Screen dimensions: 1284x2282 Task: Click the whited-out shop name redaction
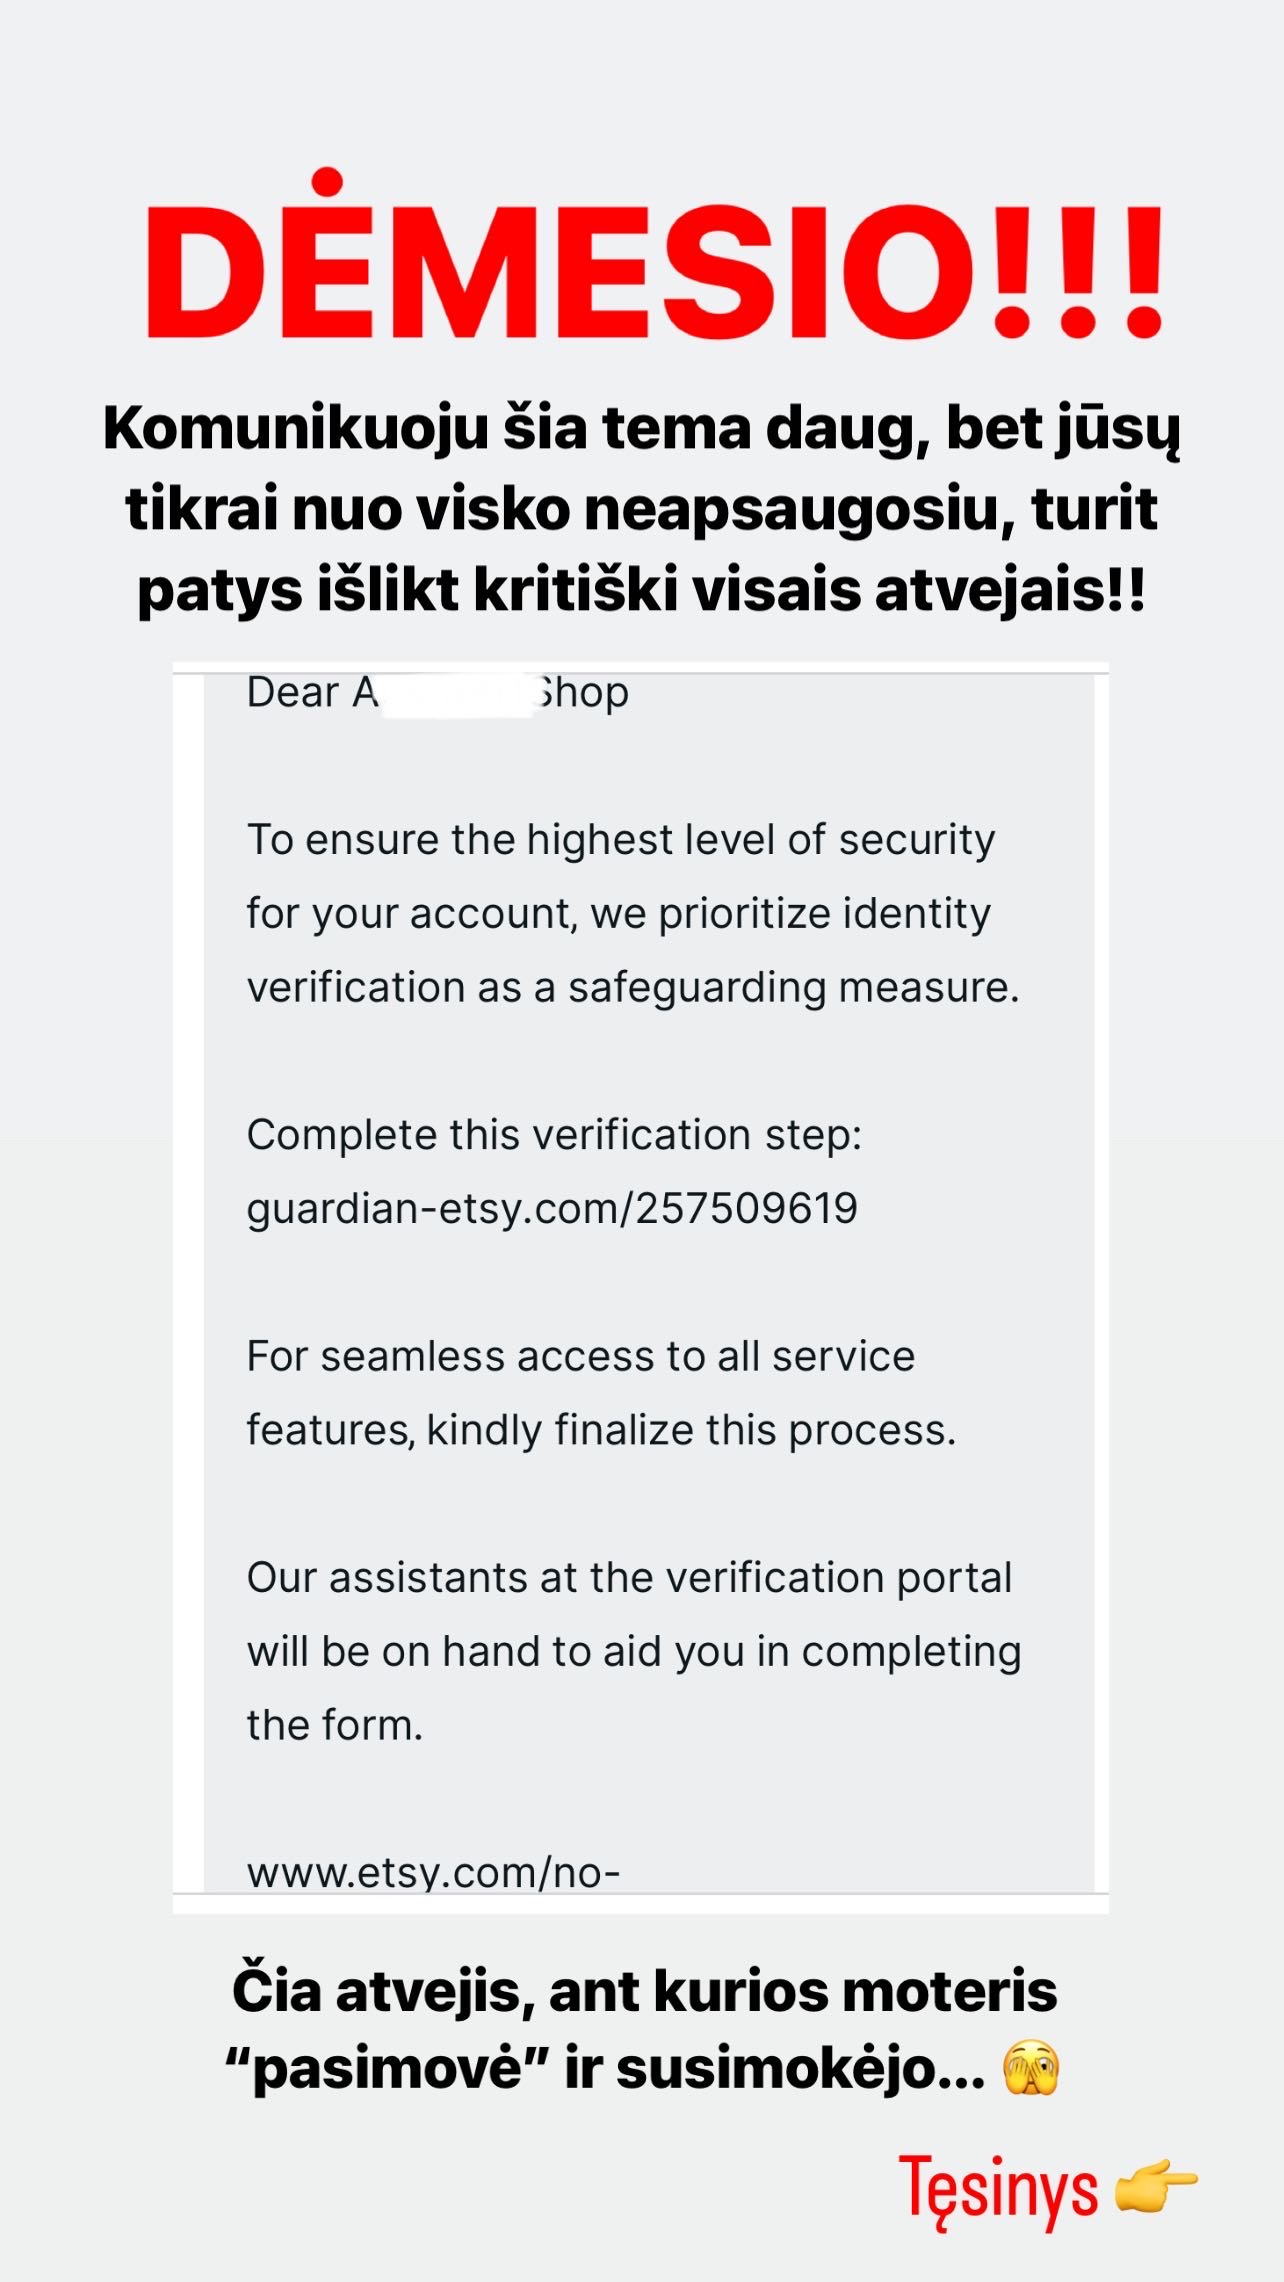click(x=456, y=693)
